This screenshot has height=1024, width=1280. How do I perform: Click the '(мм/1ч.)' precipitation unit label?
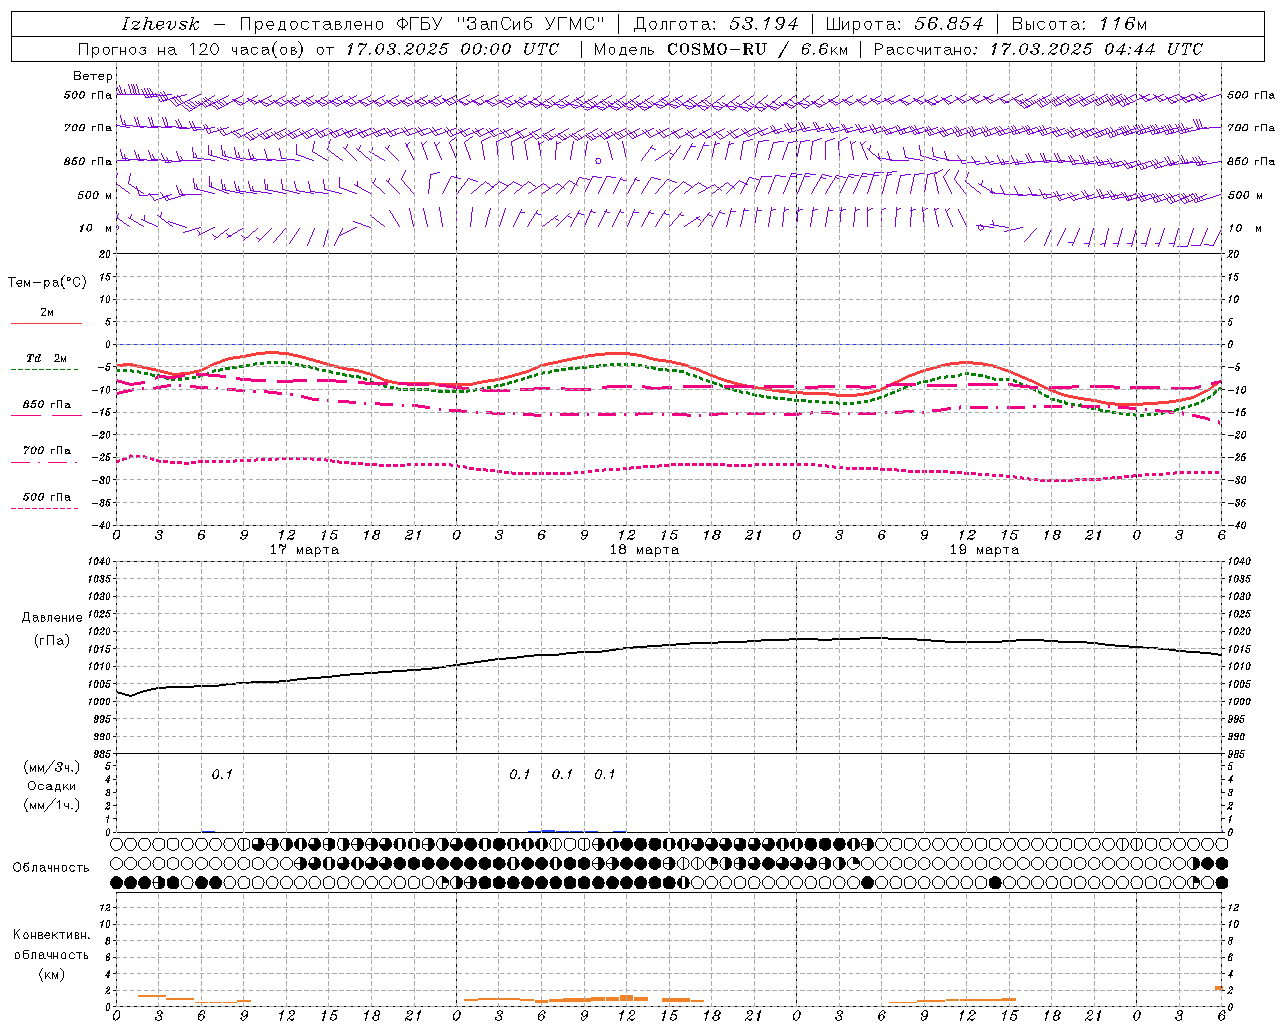pyautogui.click(x=52, y=805)
